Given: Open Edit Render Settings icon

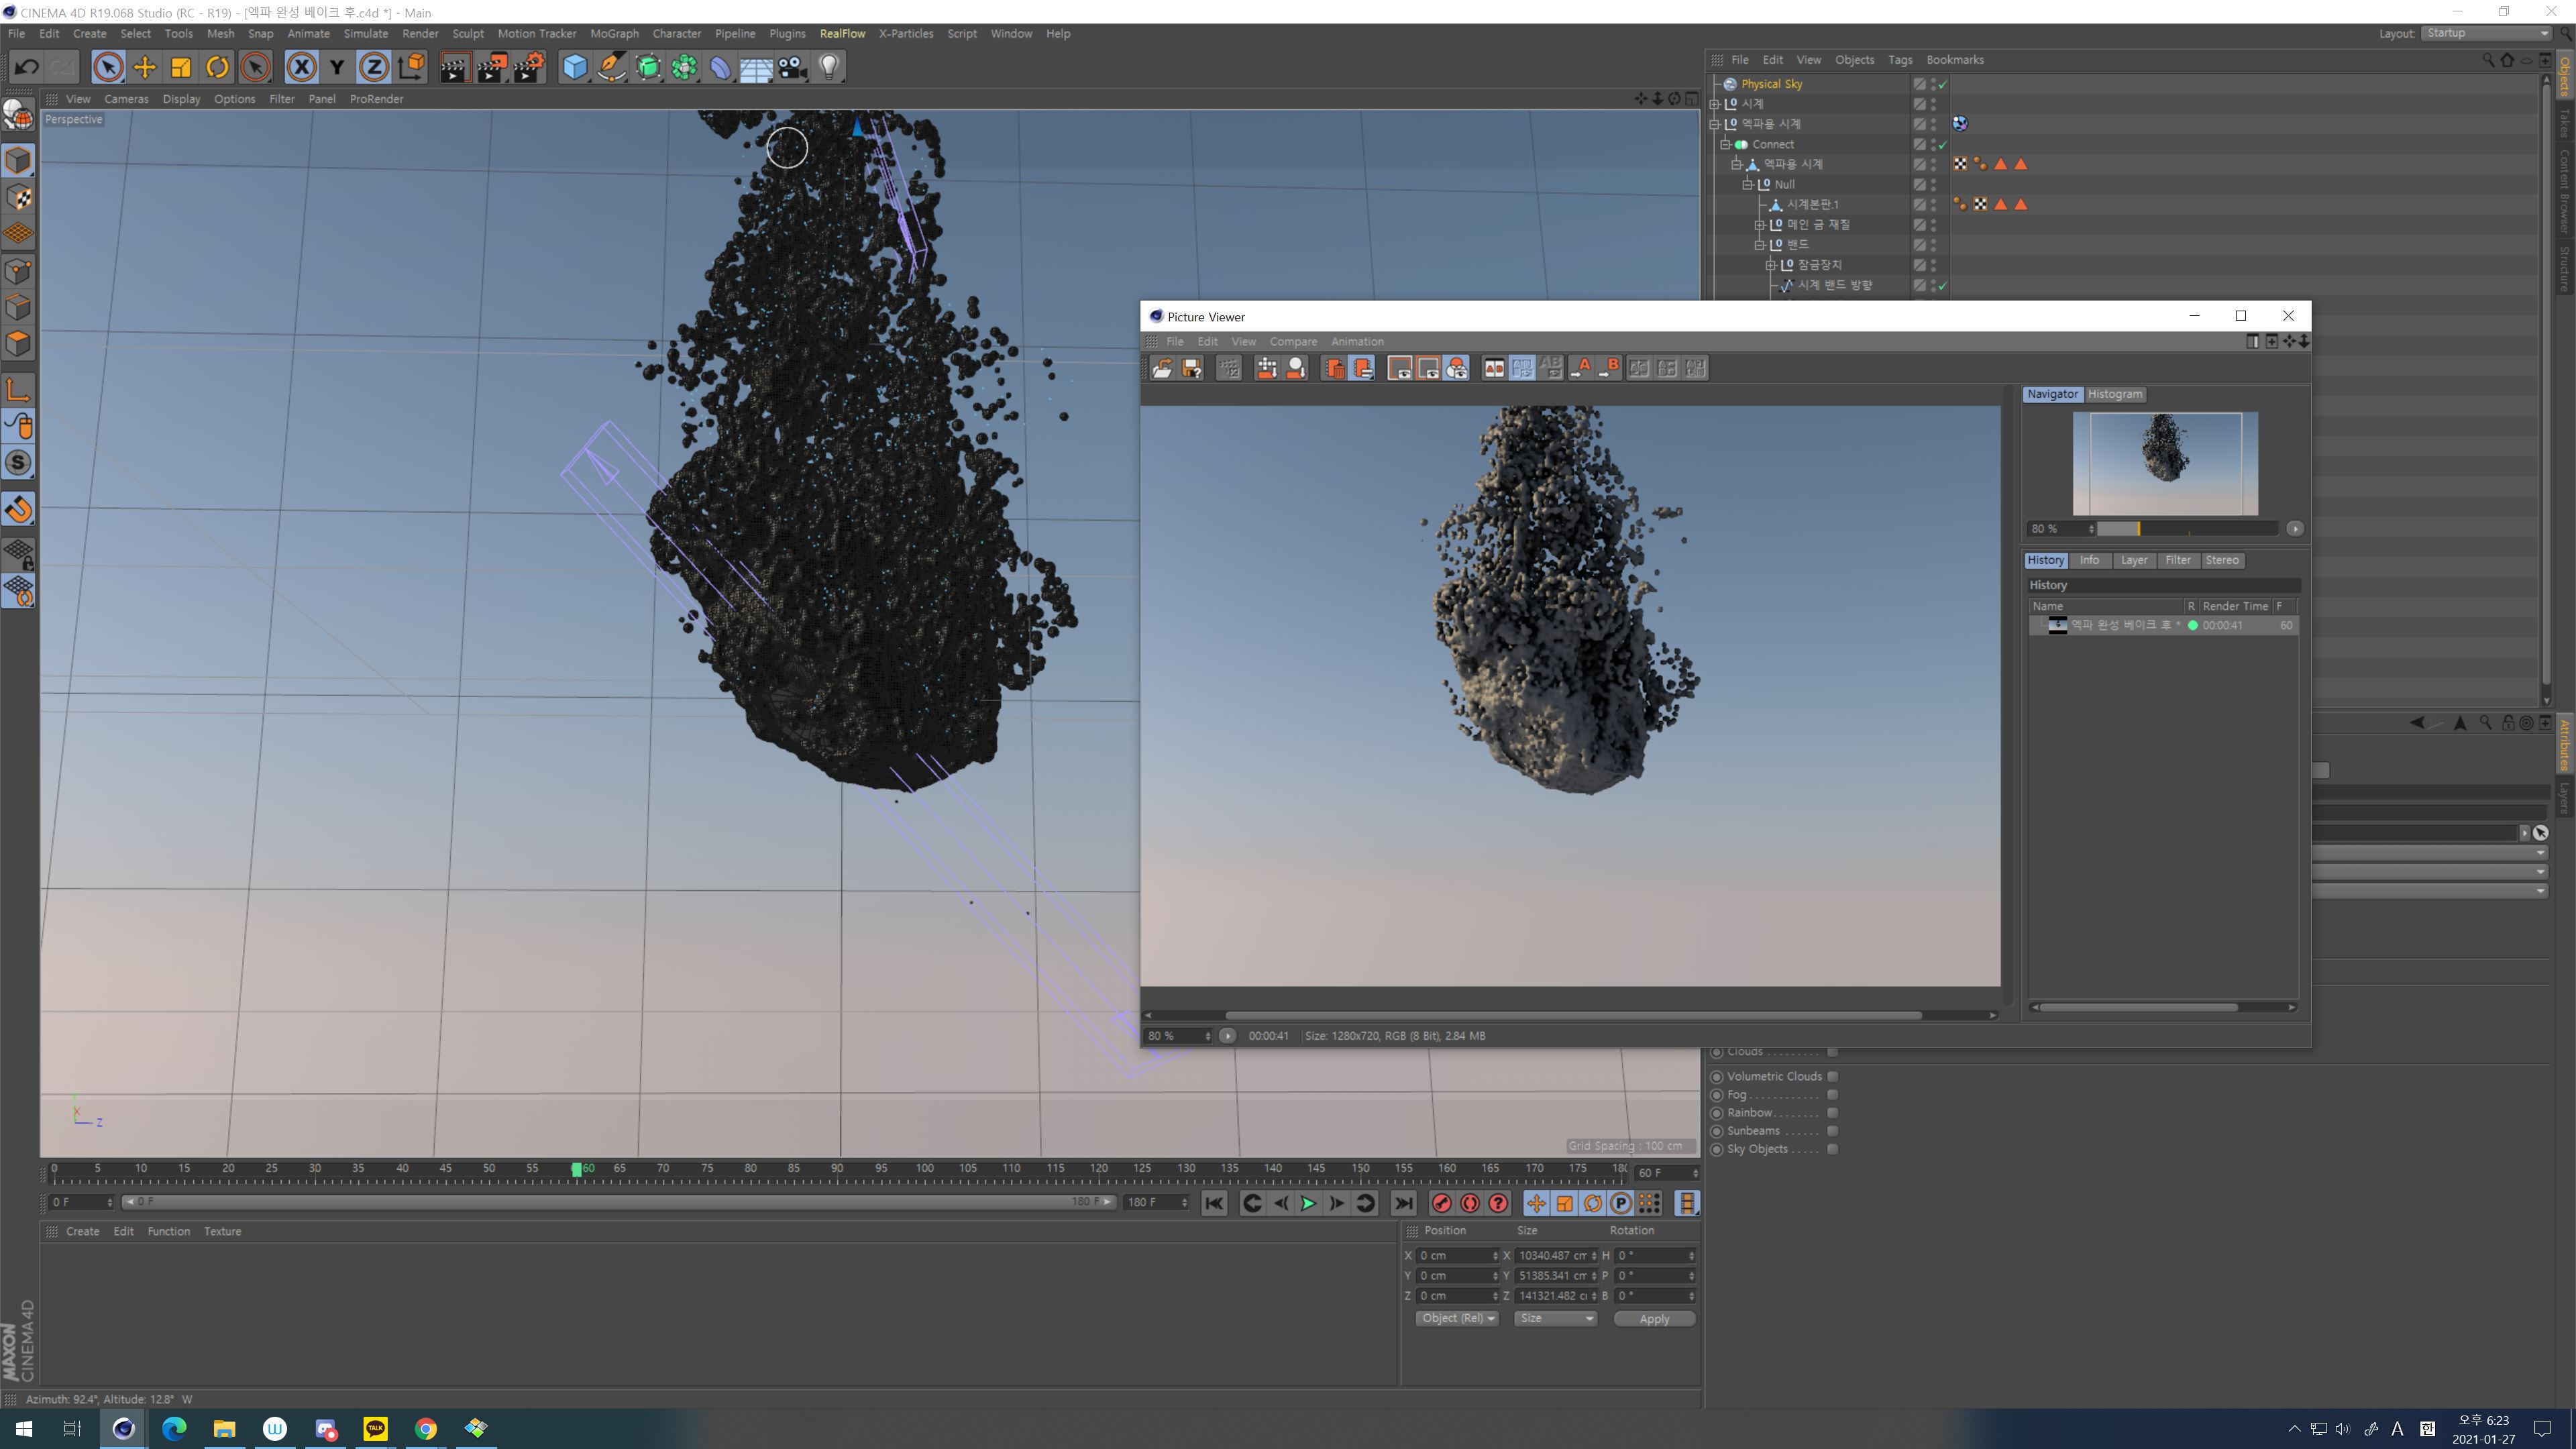Looking at the screenshot, I should pos(528,67).
